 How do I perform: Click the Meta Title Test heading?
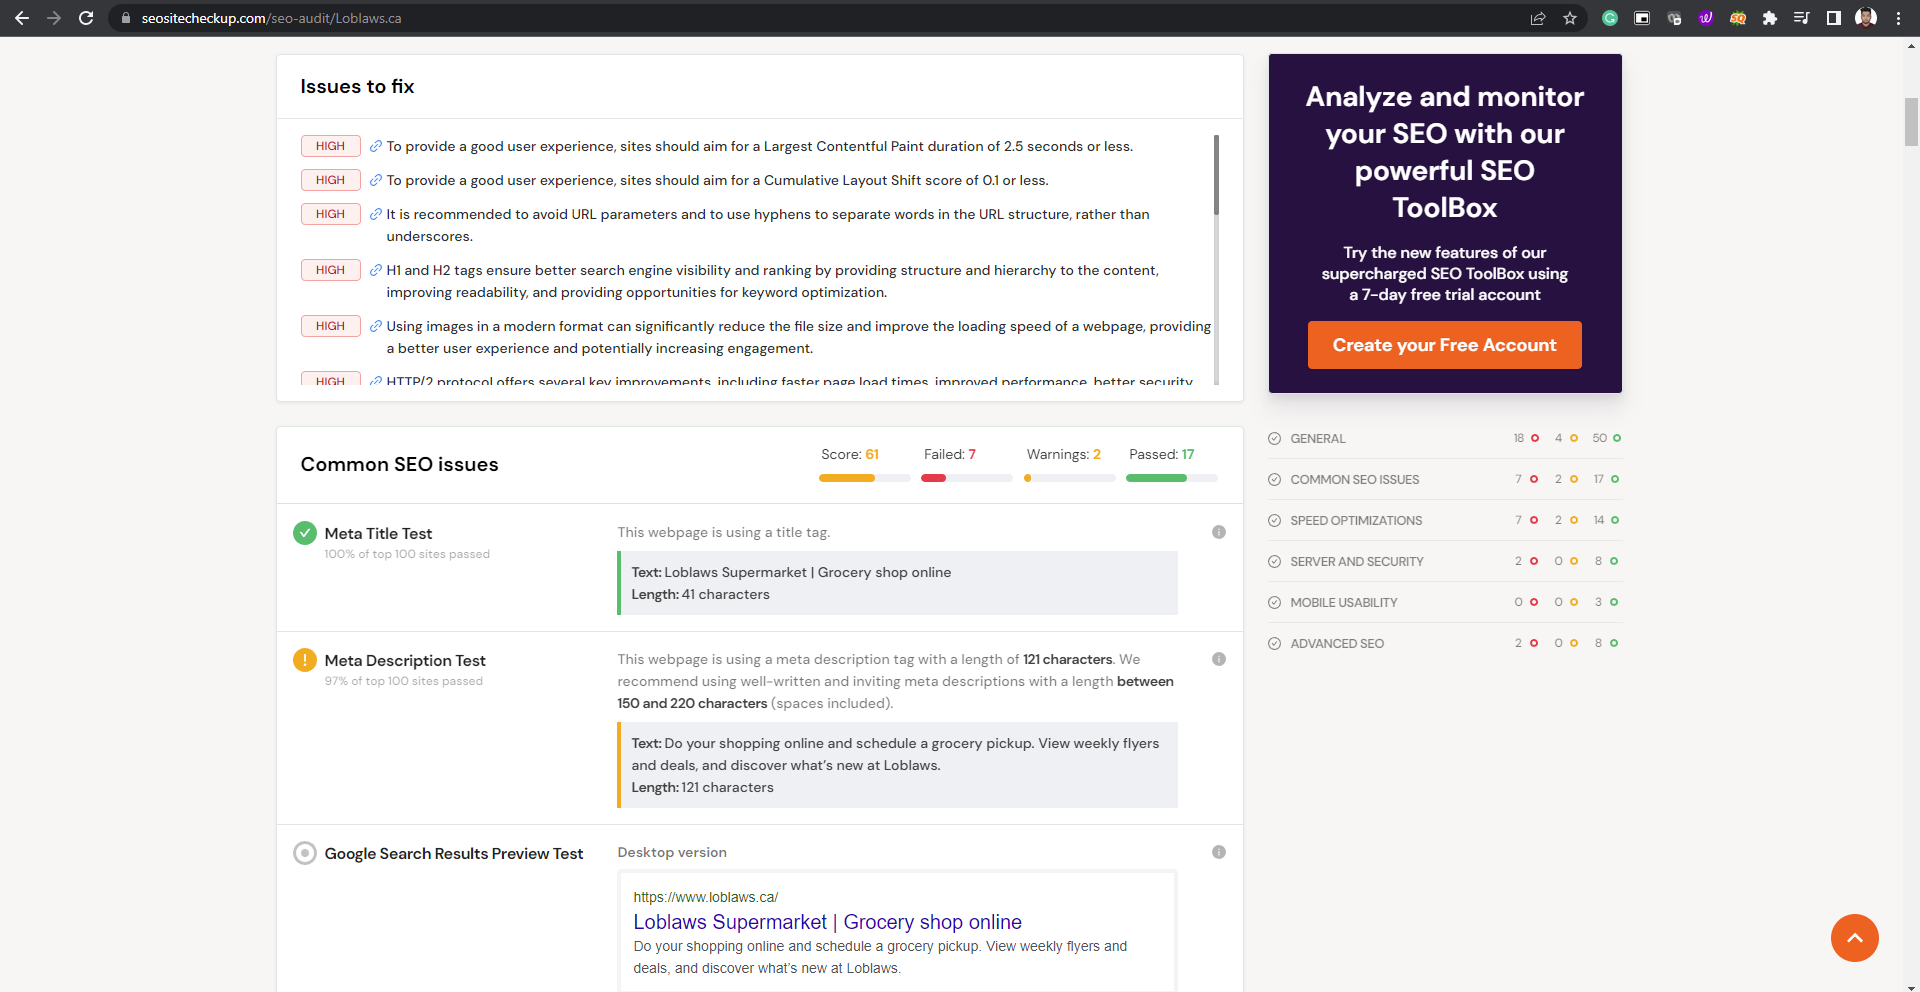coord(378,533)
